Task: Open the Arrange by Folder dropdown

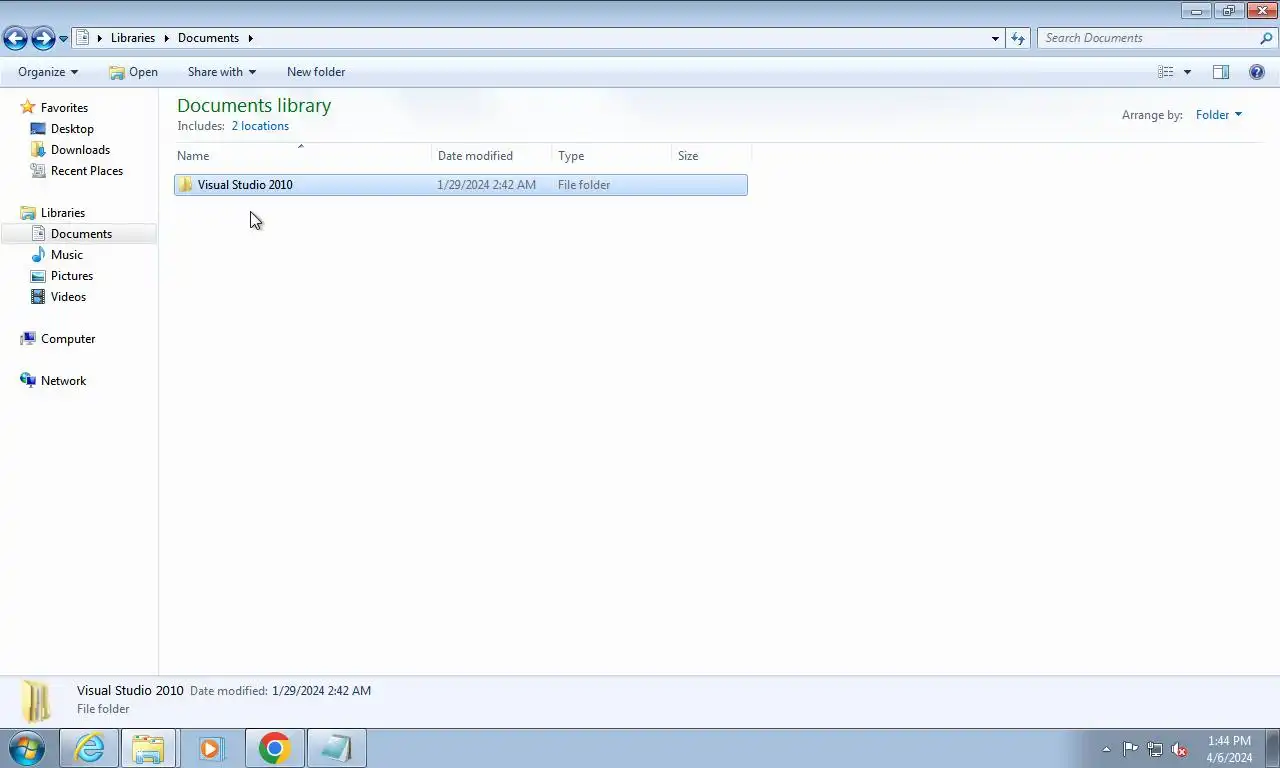Action: coord(1218,115)
